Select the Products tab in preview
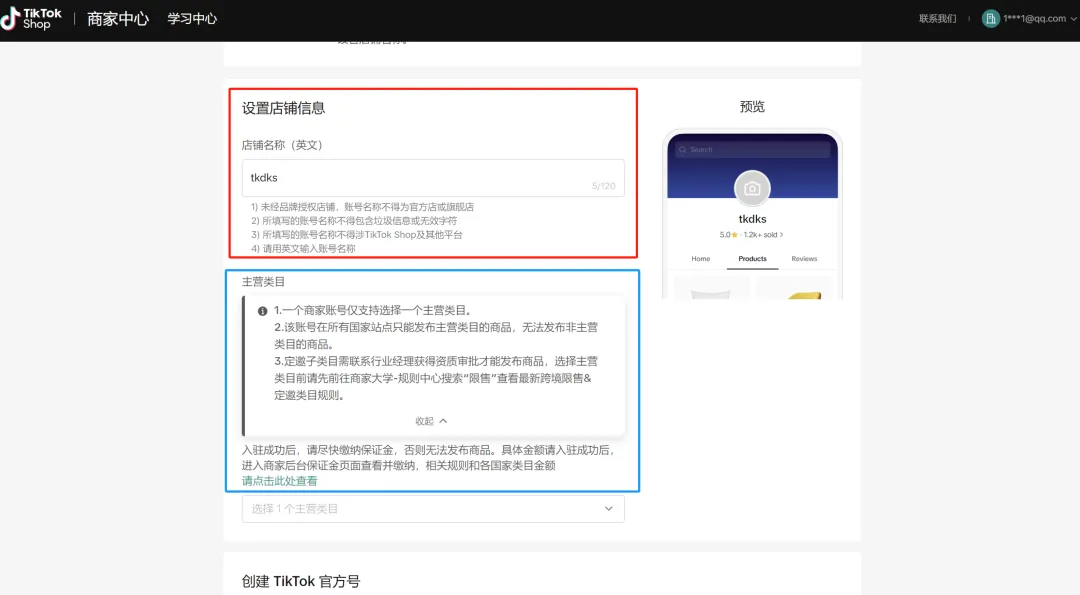Screen dimensions: 1080x595 click(752, 259)
